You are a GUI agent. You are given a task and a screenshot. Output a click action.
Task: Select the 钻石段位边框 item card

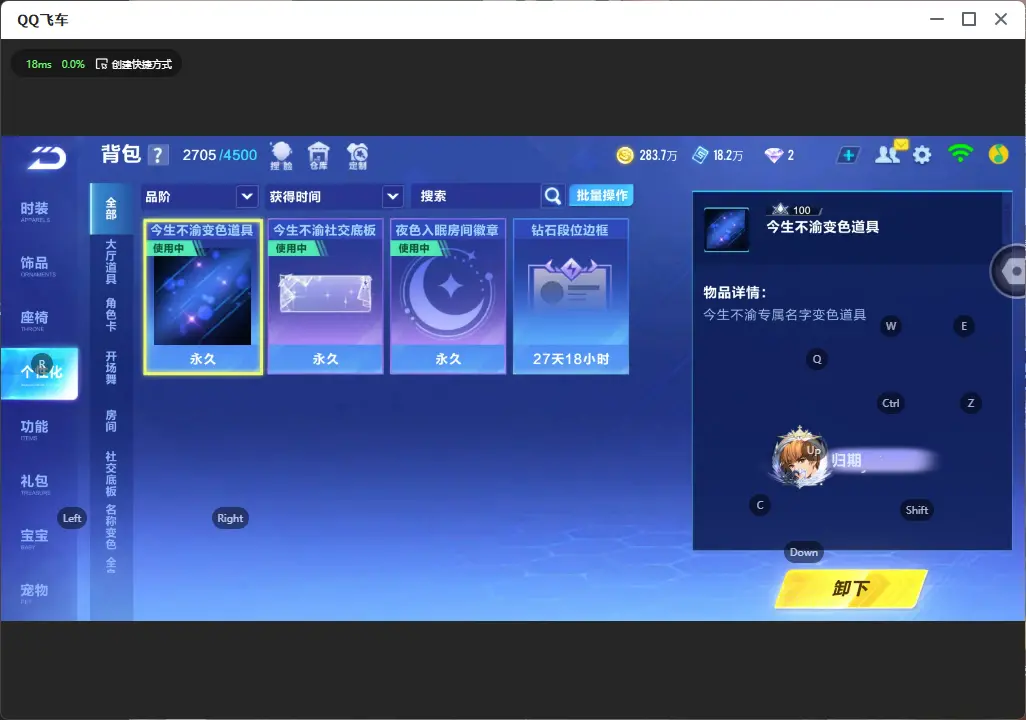(571, 297)
